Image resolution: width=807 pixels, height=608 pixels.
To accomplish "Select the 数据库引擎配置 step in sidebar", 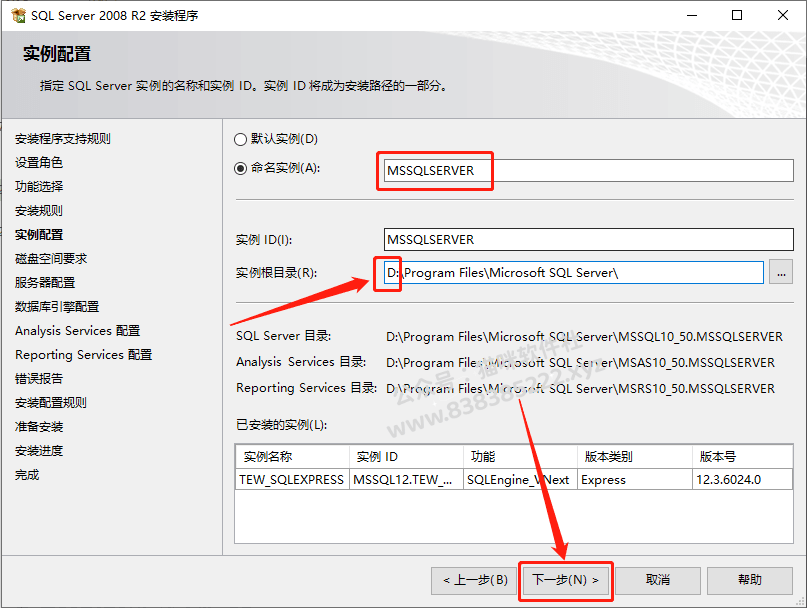I will pyautogui.click(x=57, y=307).
